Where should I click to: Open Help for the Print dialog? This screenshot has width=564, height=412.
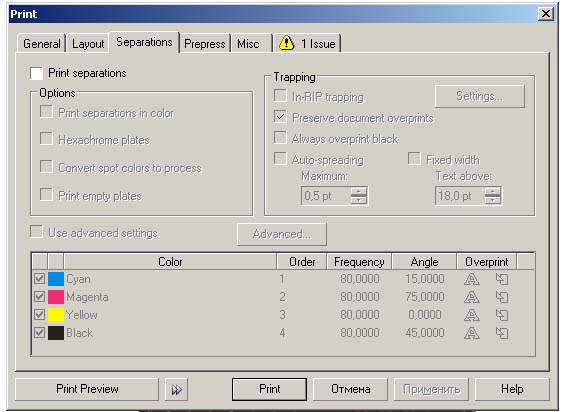pyautogui.click(x=512, y=389)
